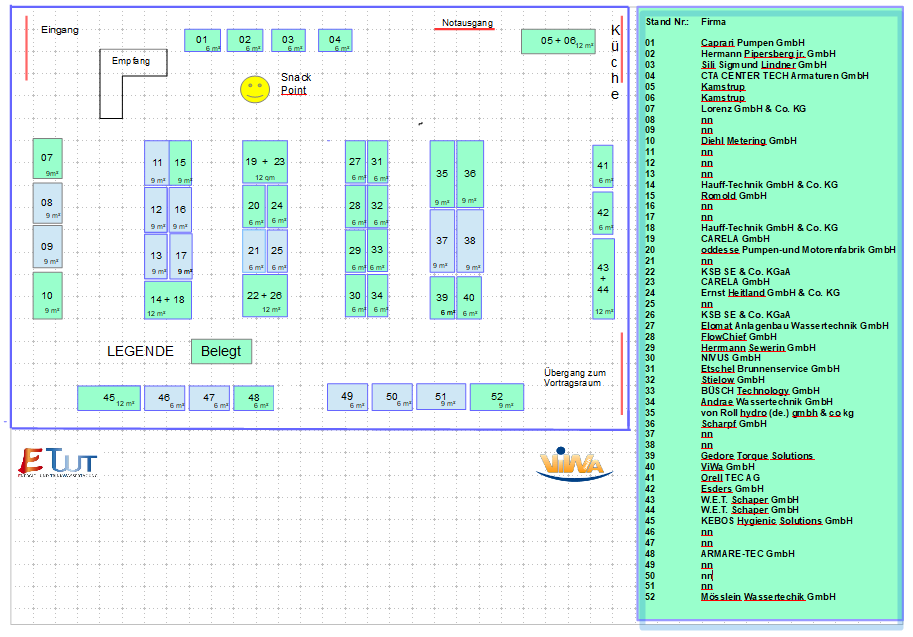
Task: Select booth 40
Action: coord(469,298)
